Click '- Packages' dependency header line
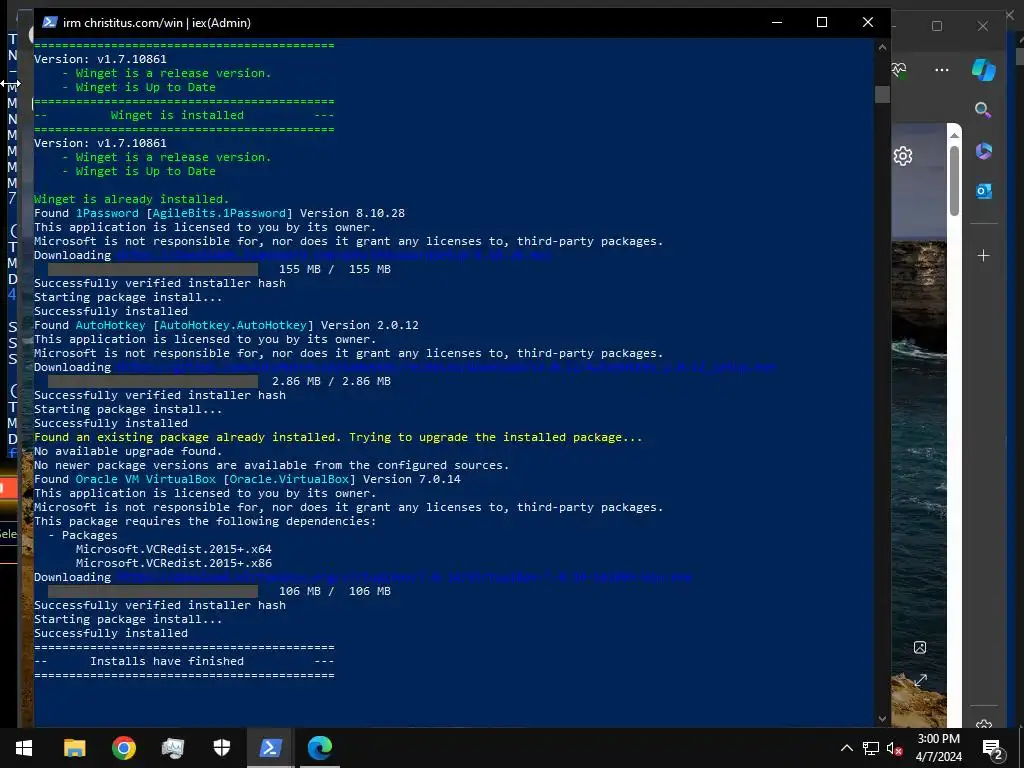Viewport: 1024px width, 768px height. point(83,535)
